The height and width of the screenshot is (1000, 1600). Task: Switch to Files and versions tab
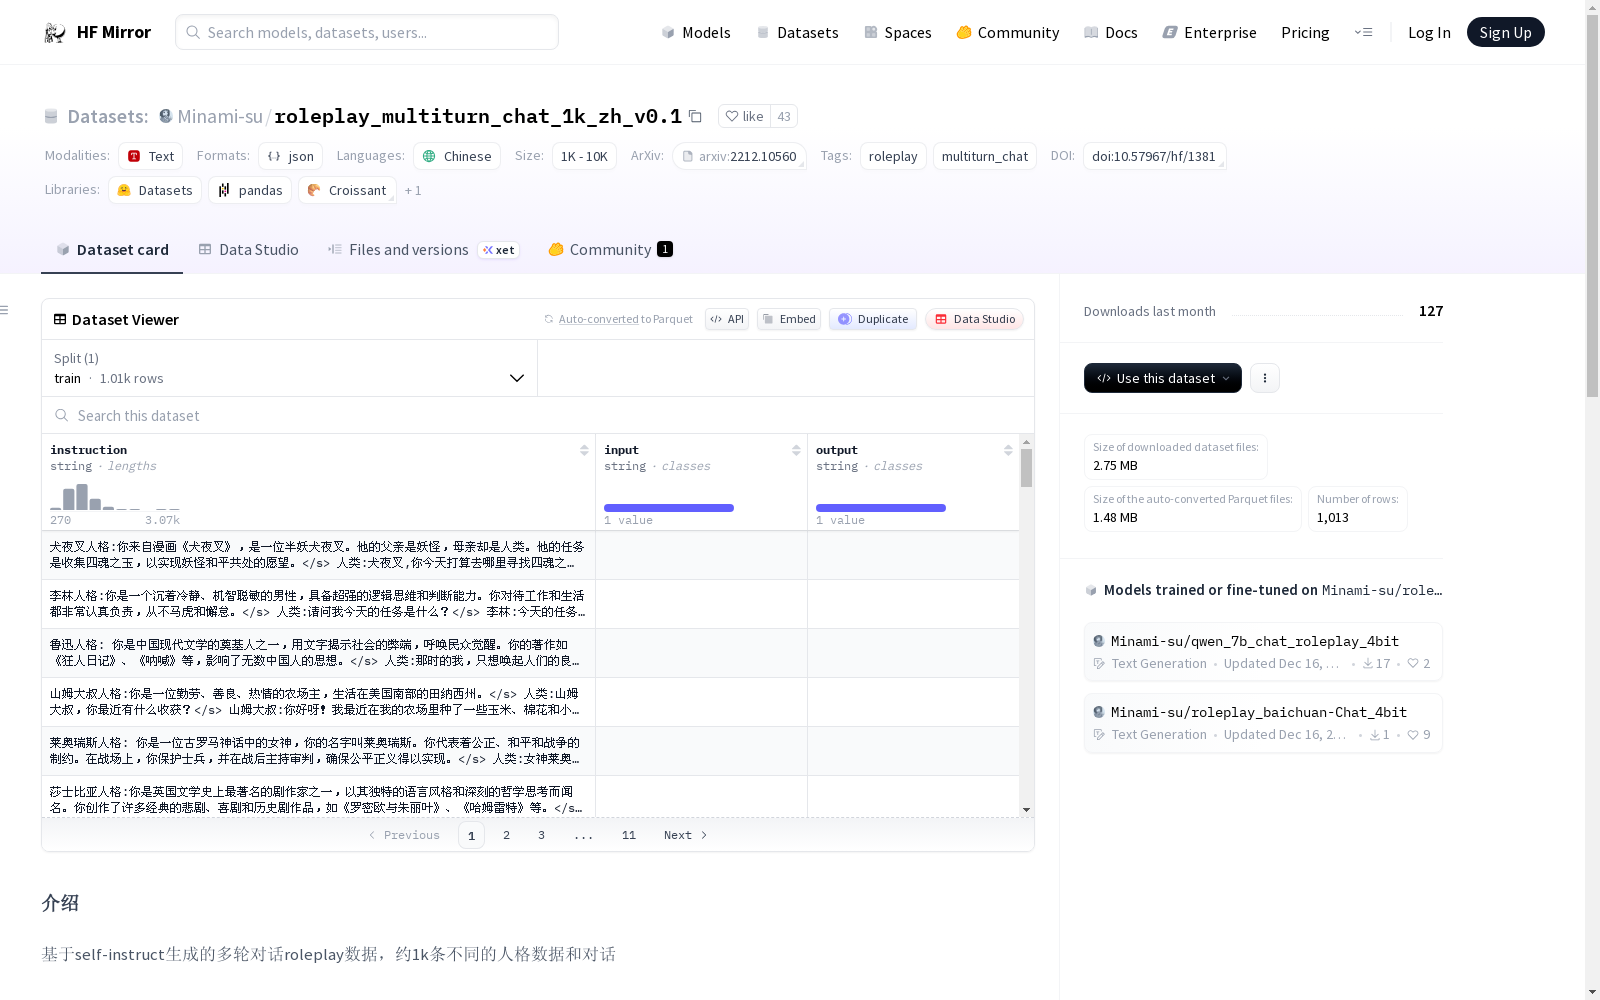(423, 249)
